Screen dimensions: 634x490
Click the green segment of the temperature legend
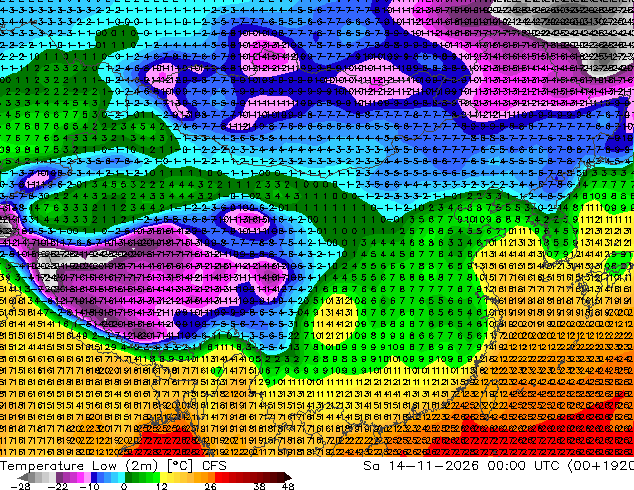point(142,477)
